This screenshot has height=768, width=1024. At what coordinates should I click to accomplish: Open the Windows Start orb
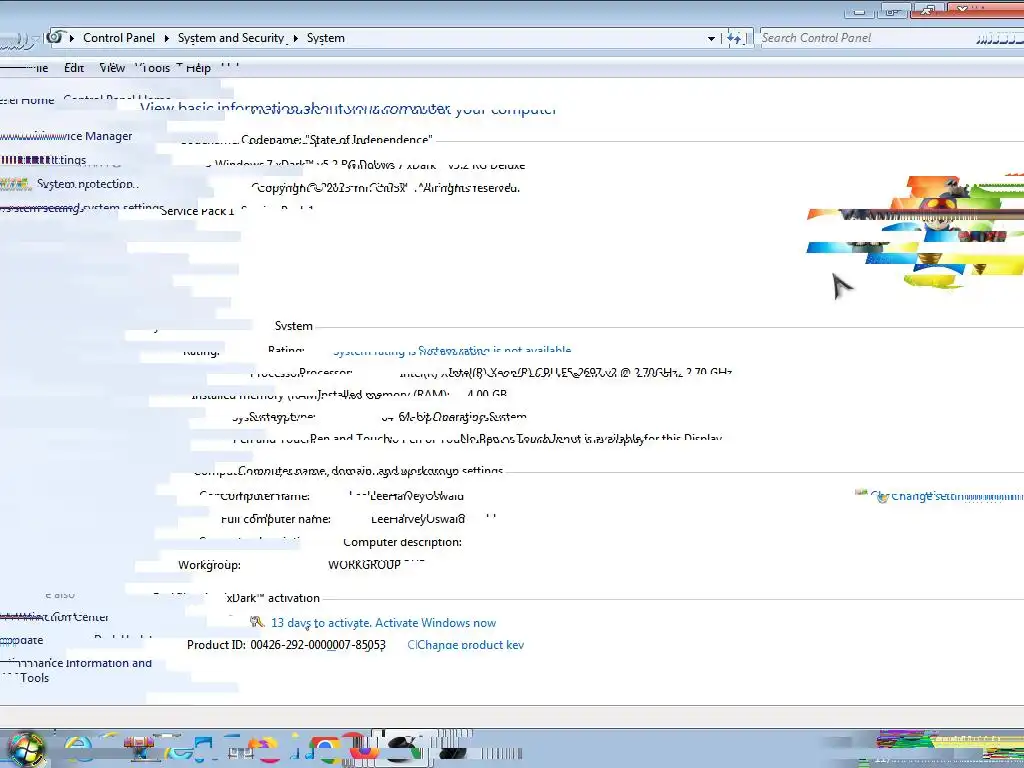[x=25, y=749]
